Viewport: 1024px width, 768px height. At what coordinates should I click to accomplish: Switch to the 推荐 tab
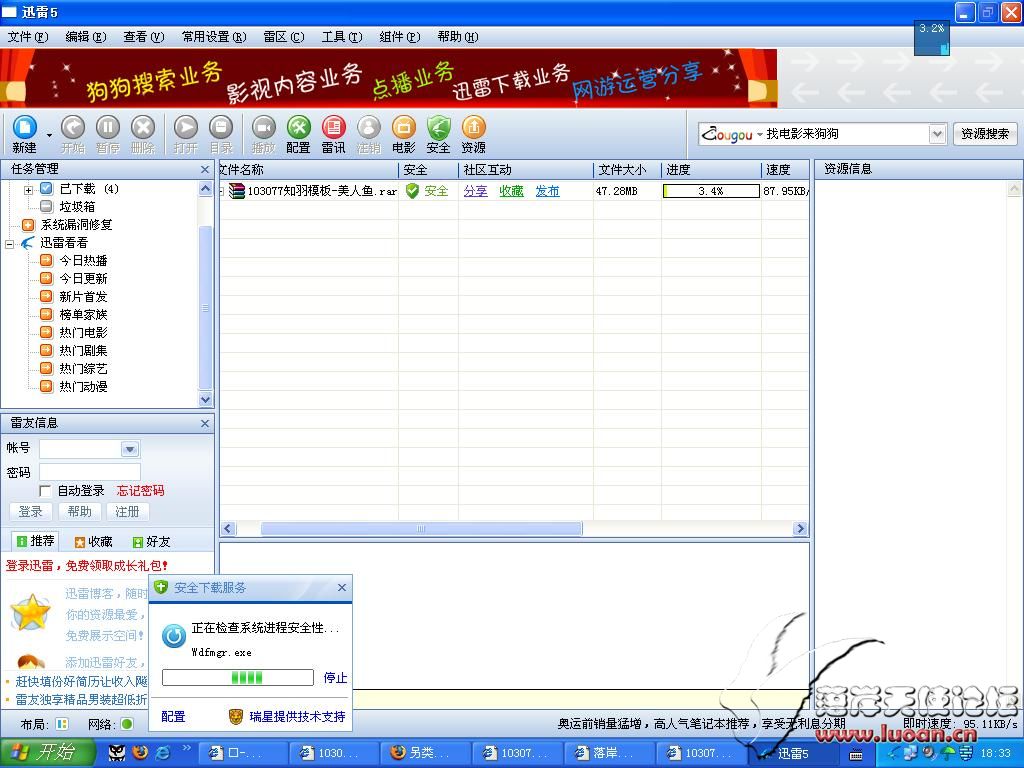(x=35, y=541)
